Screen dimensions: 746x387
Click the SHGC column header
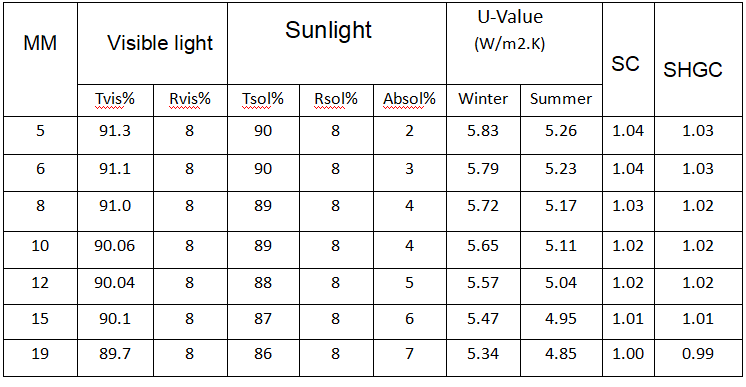(x=698, y=60)
